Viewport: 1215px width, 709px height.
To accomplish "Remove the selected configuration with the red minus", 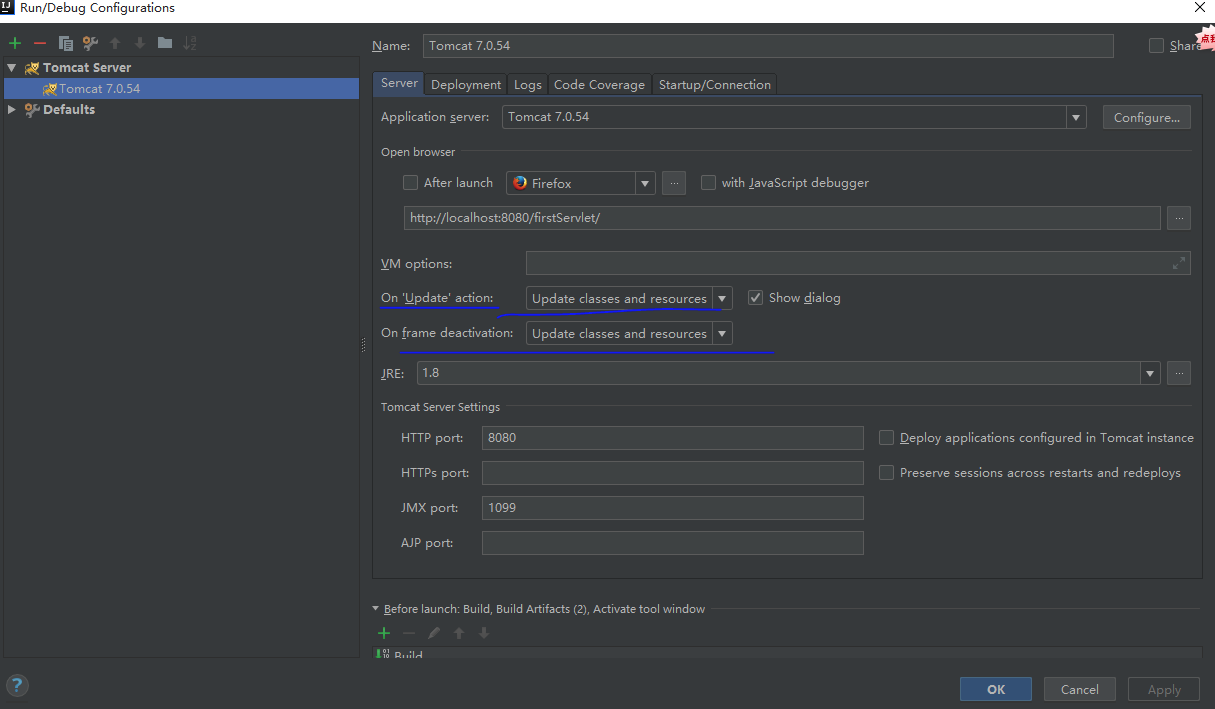I will [40, 43].
